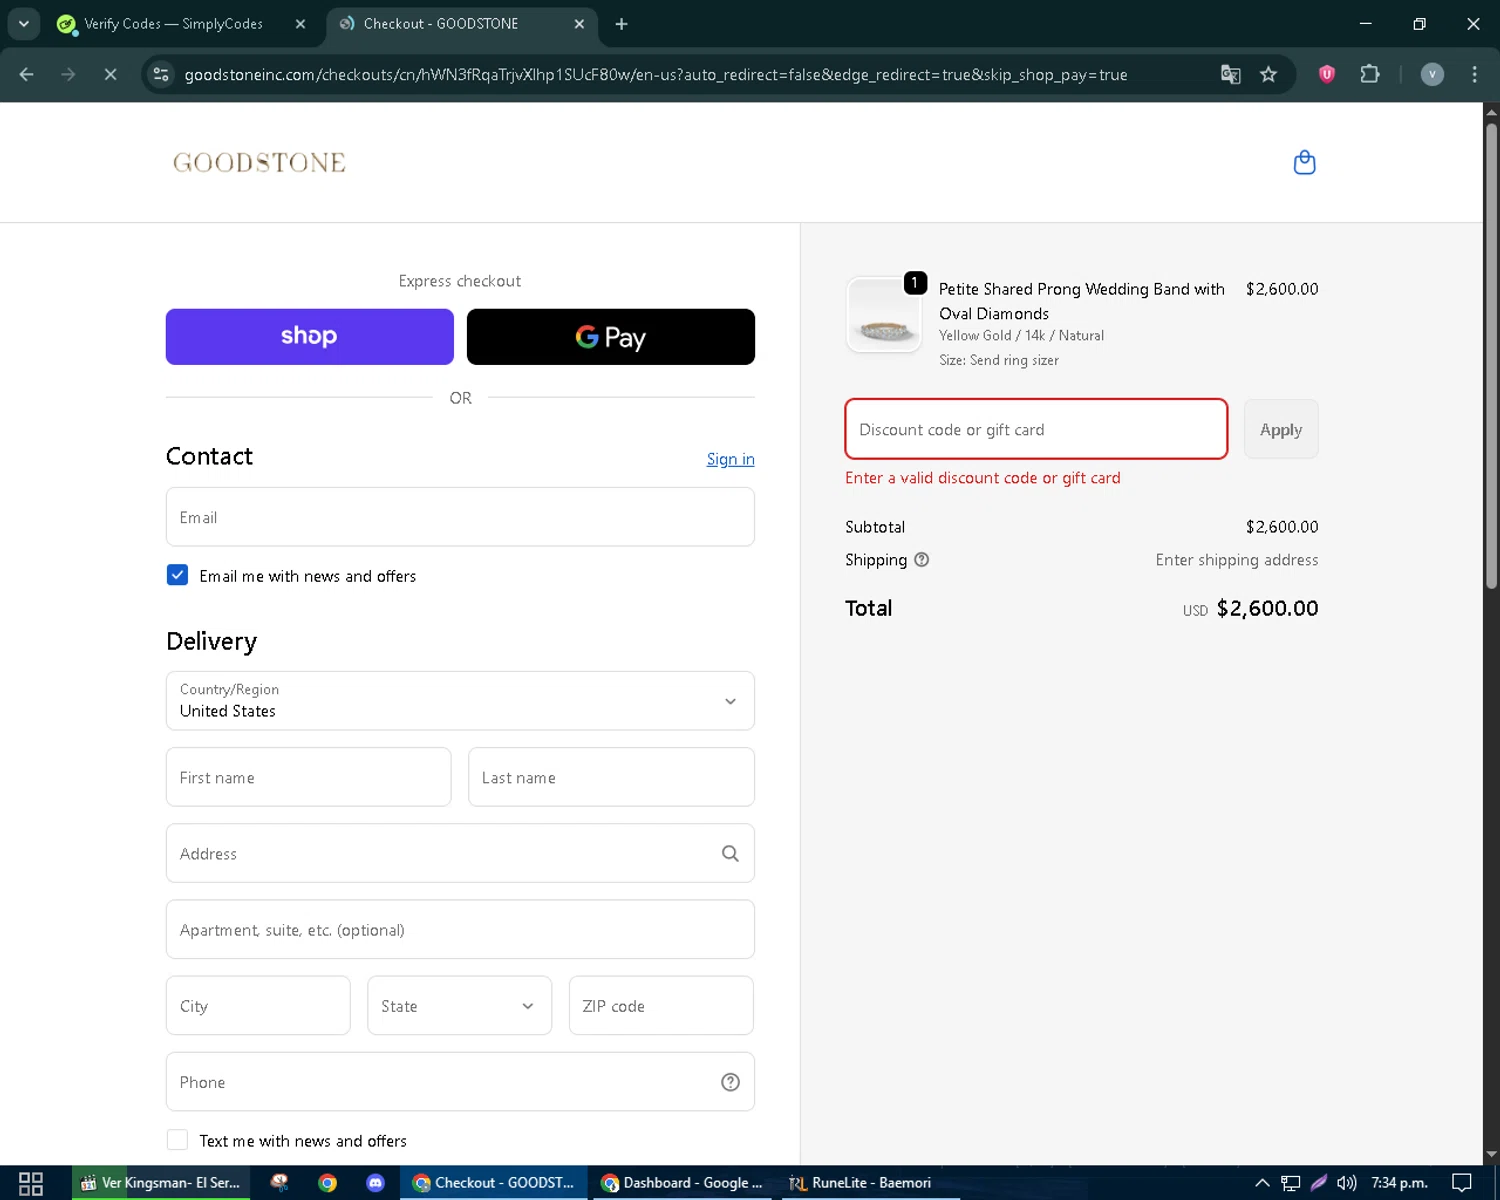Click Apartment, suite, etc. field
The width and height of the screenshot is (1500, 1200).
460,930
